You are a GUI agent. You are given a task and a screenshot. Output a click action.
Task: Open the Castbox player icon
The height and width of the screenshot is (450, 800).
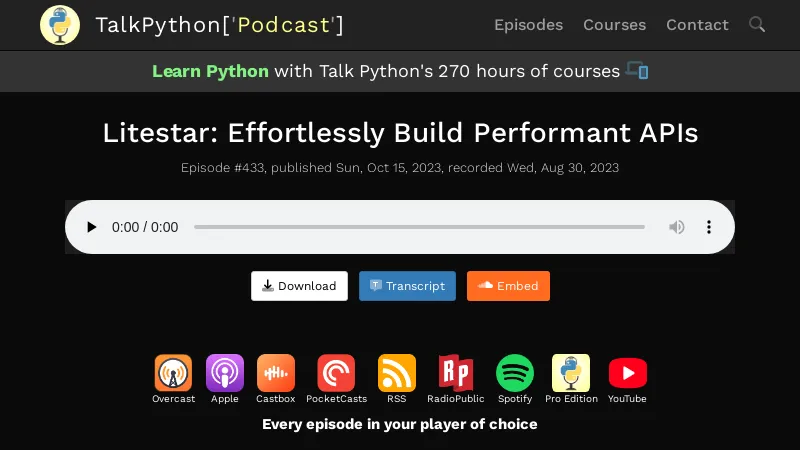pos(275,373)
